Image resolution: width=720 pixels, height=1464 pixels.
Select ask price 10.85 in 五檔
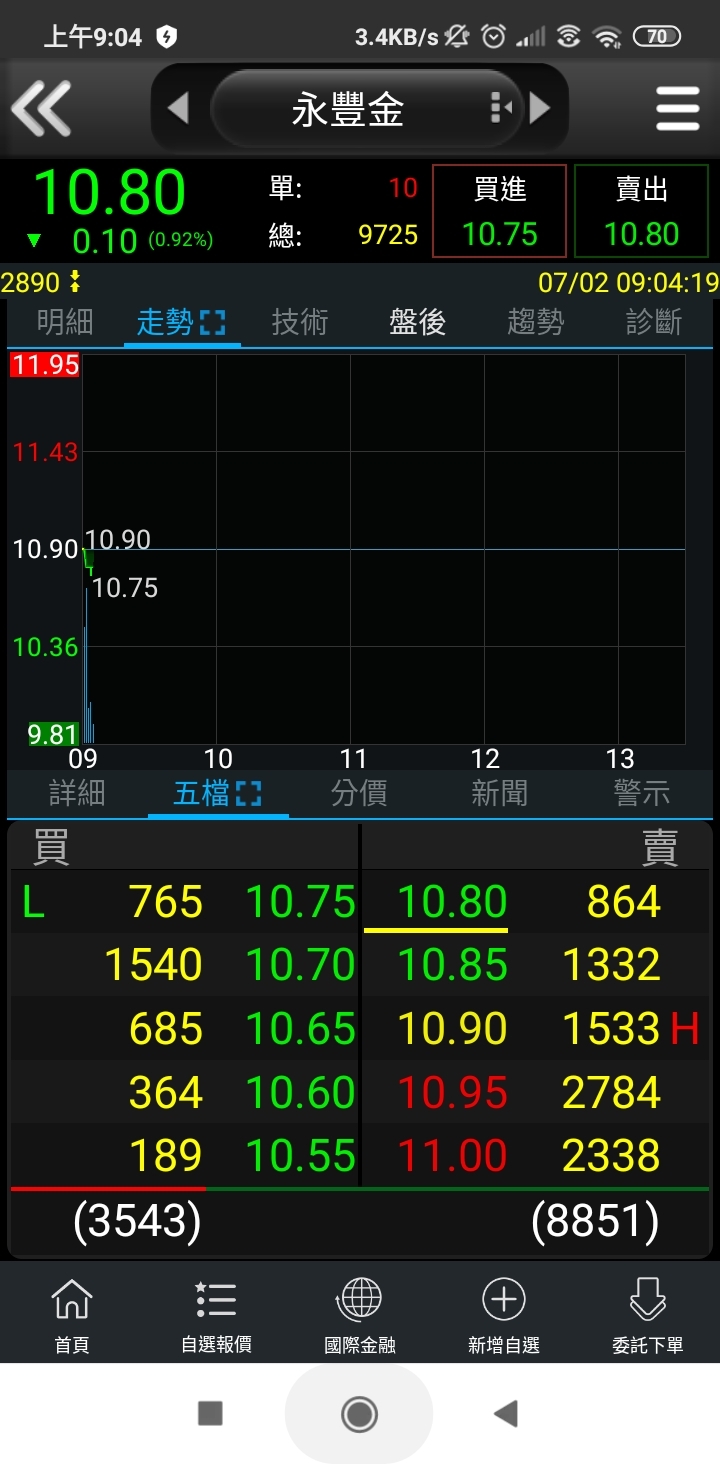452,965
